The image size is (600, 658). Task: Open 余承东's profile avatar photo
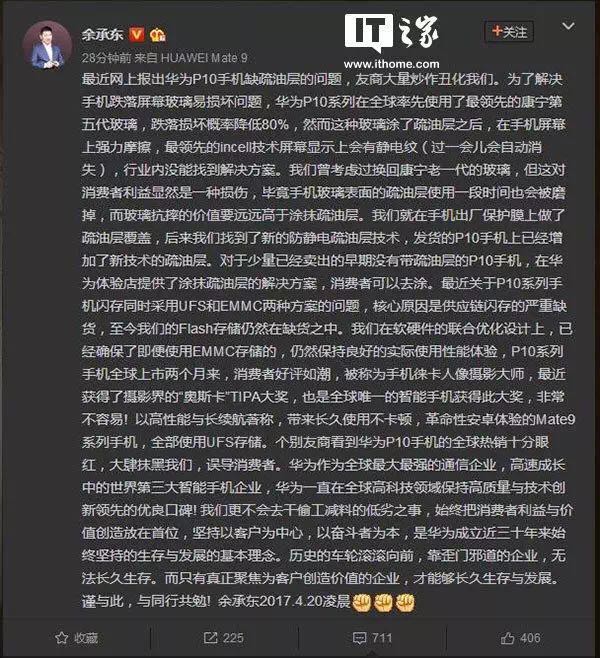(x=47, y=46)
